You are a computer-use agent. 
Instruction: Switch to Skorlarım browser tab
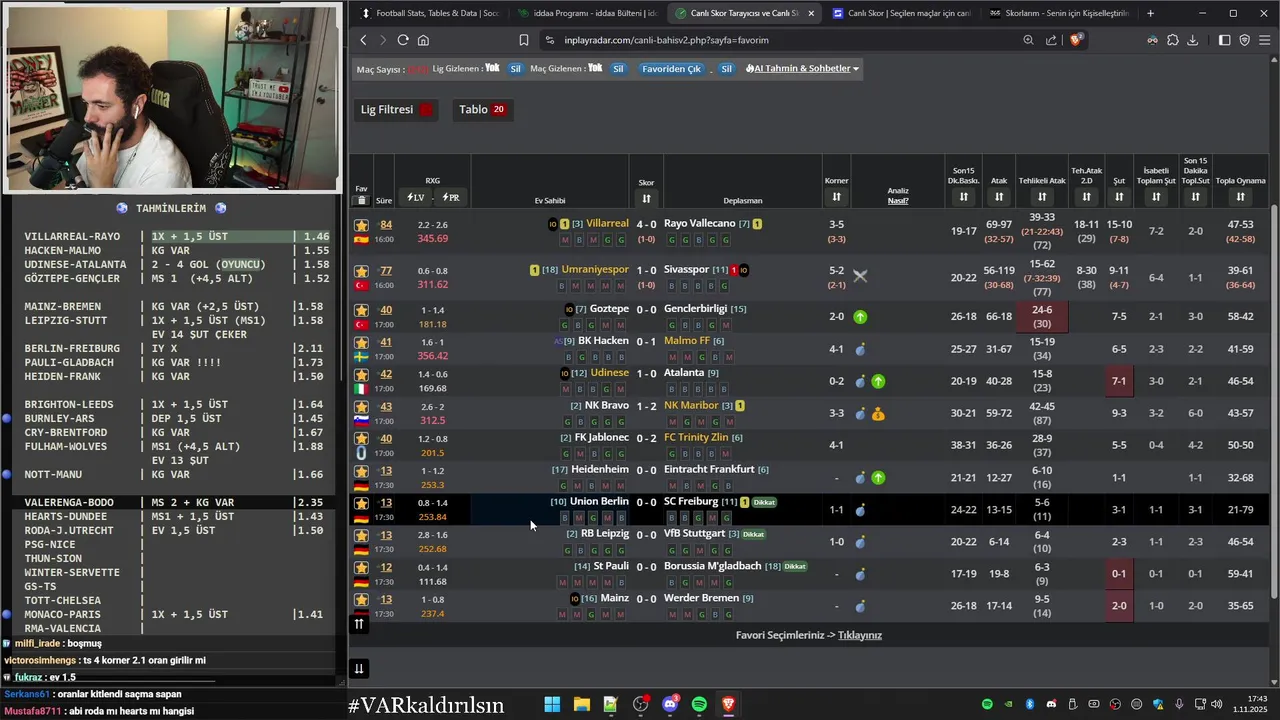point(1058,13)
